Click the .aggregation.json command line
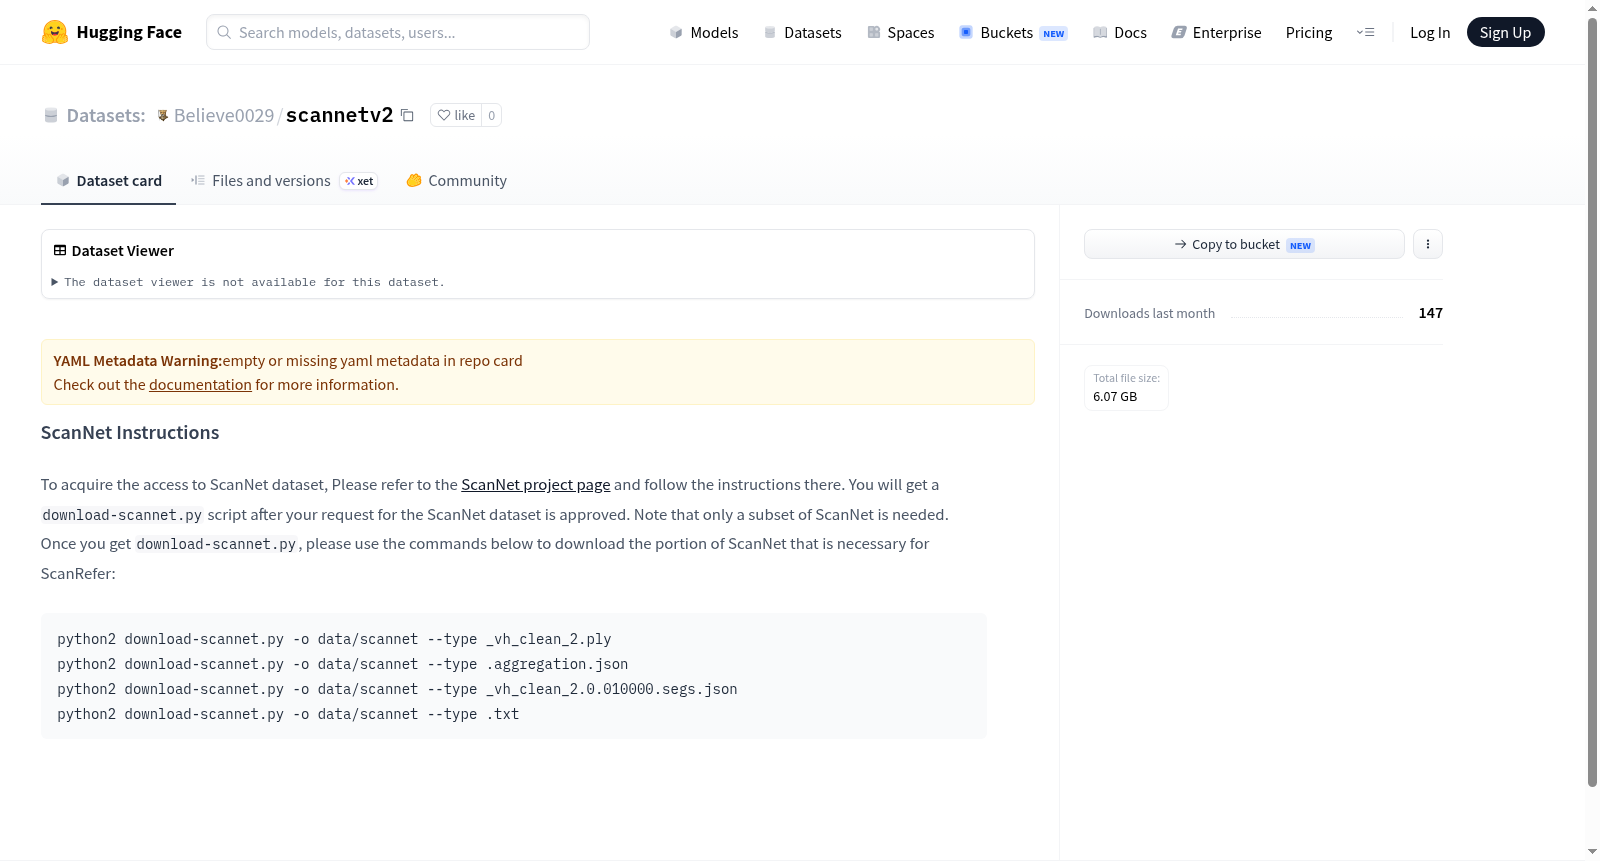This screenshot has width=1600, height=861. click(343, 665)
